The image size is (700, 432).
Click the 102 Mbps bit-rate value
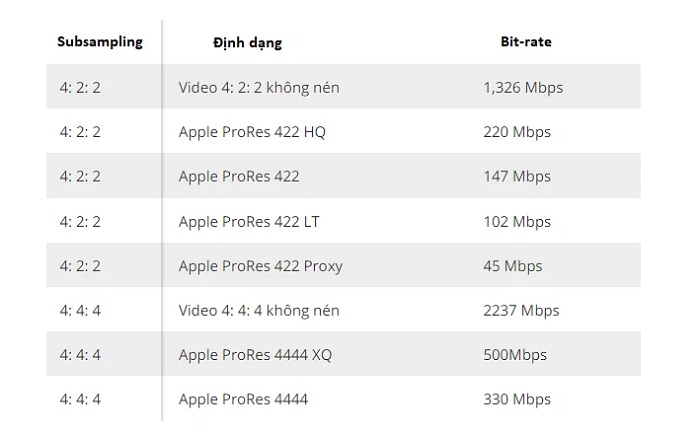(x=516, y=221)
